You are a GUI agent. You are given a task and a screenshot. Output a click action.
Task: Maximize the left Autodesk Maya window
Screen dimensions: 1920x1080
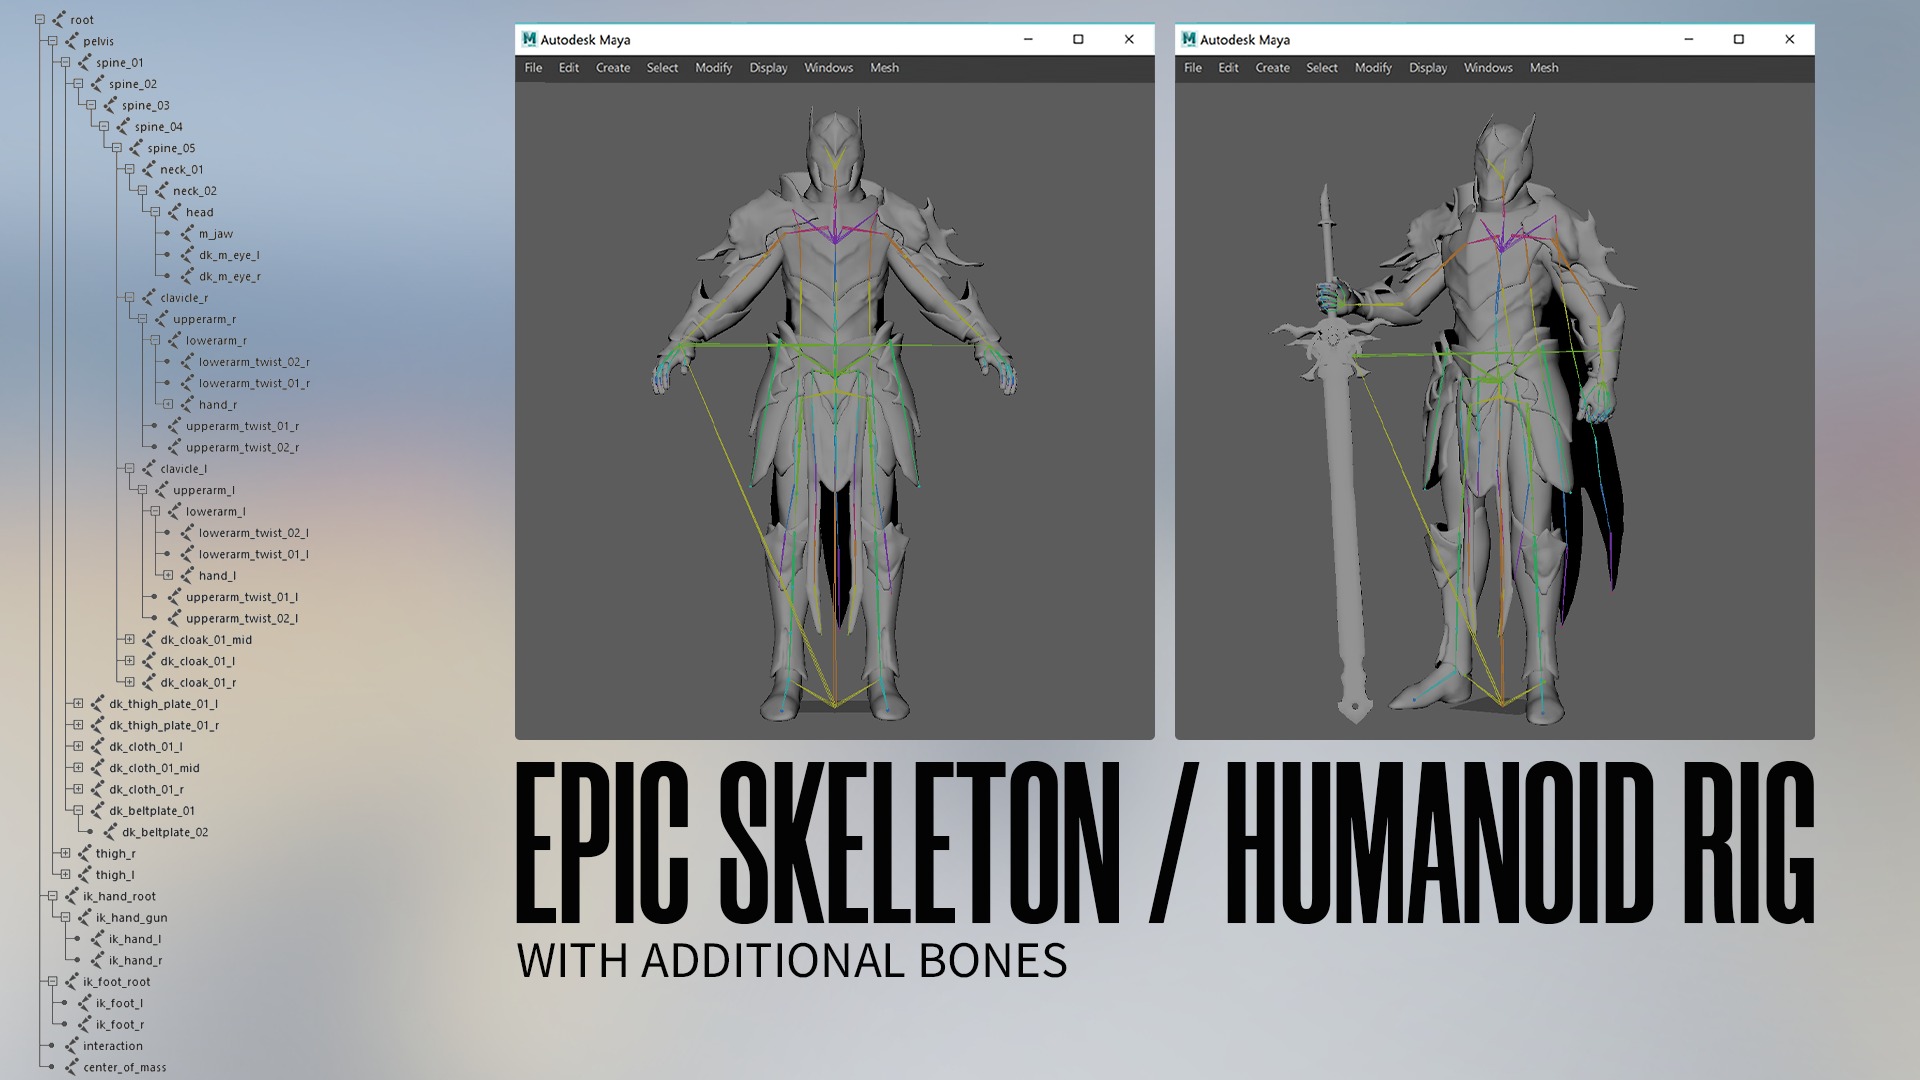click(1078, 39)
